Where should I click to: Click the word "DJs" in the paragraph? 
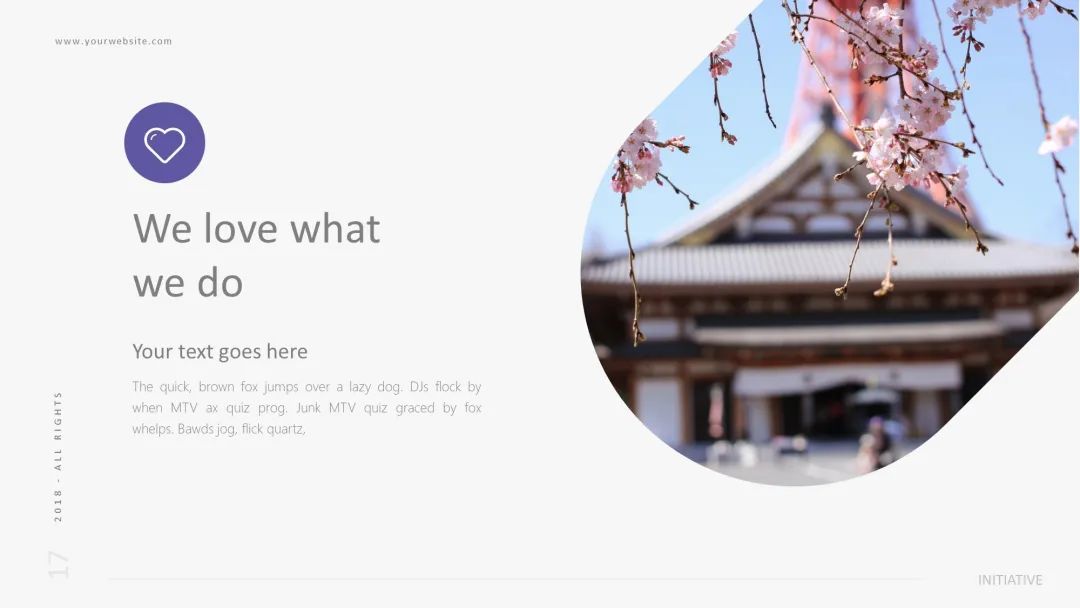[419, 386]
